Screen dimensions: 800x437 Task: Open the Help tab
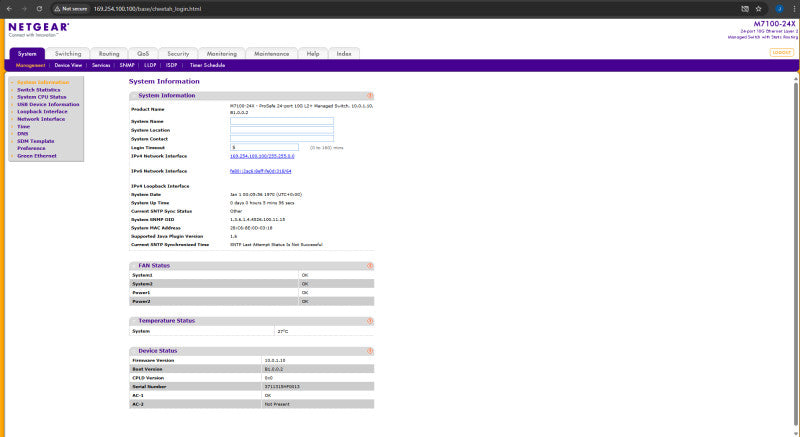click(313, 54)
